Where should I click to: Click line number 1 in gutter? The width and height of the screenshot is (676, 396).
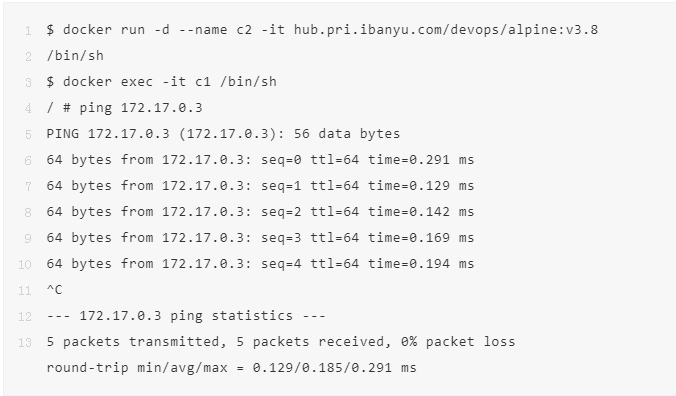point(28,31)
